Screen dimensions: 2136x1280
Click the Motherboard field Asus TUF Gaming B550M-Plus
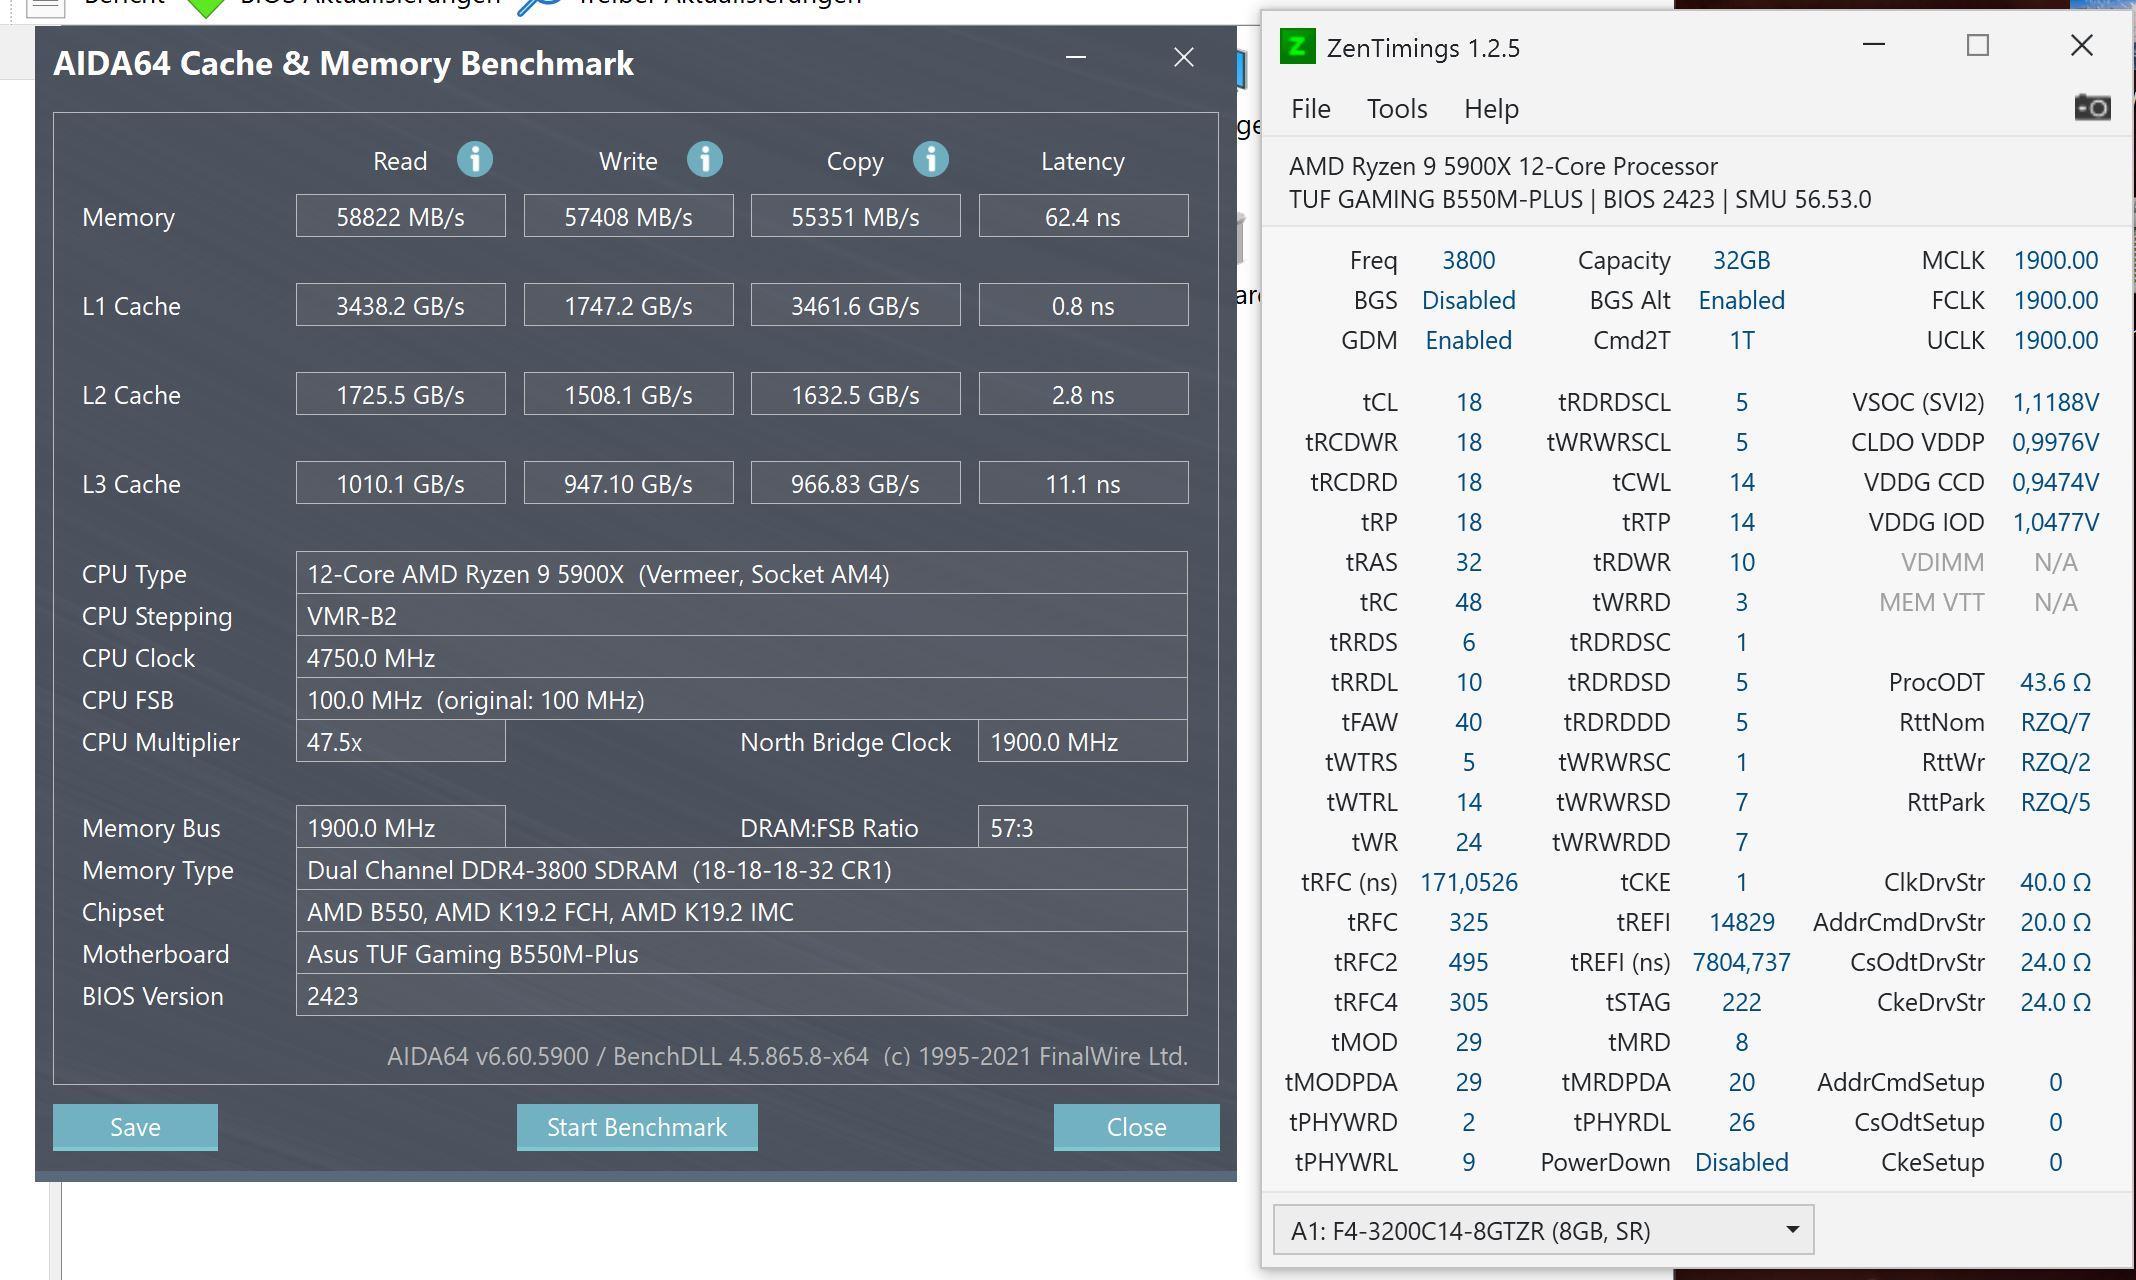(x=741, y=954)
